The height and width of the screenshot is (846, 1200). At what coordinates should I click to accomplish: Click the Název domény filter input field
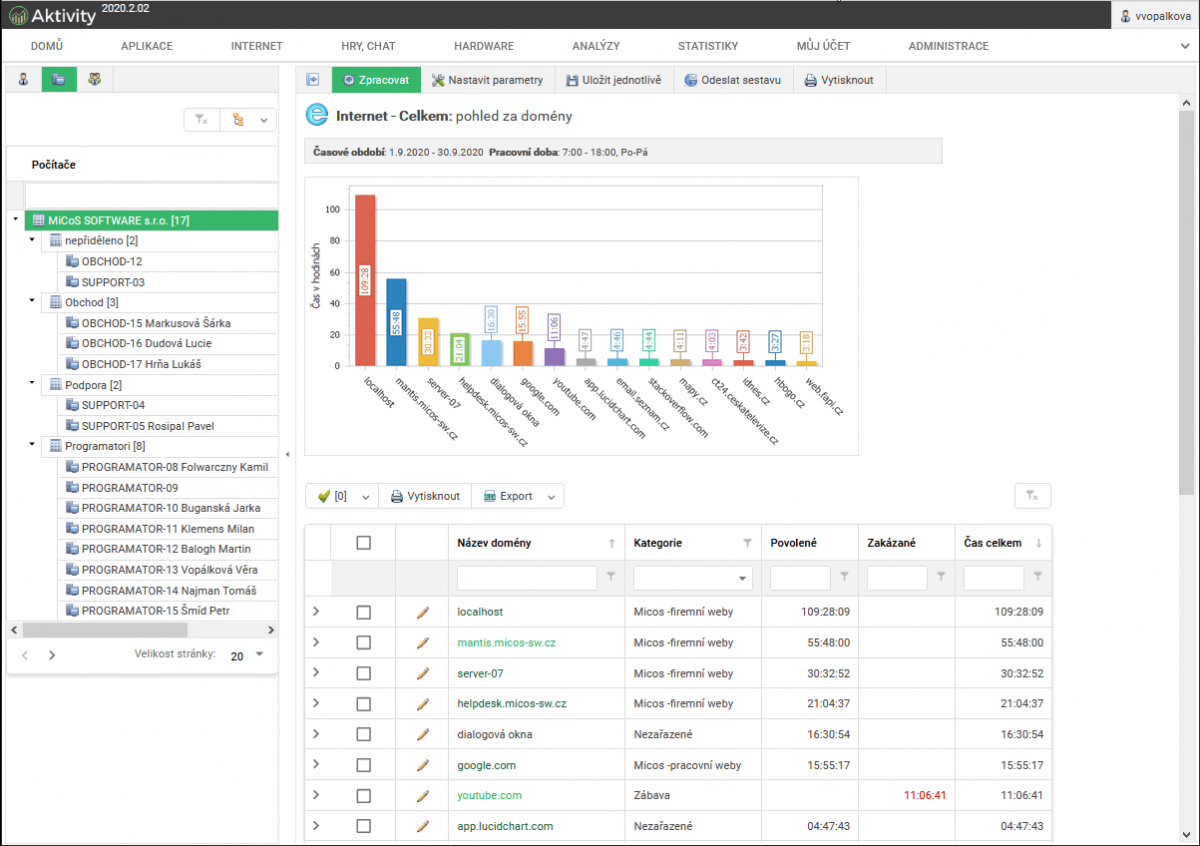coord(527,578)
